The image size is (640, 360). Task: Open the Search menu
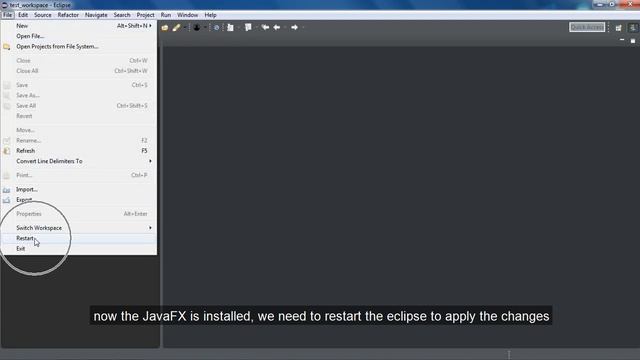tap(122, 15)
